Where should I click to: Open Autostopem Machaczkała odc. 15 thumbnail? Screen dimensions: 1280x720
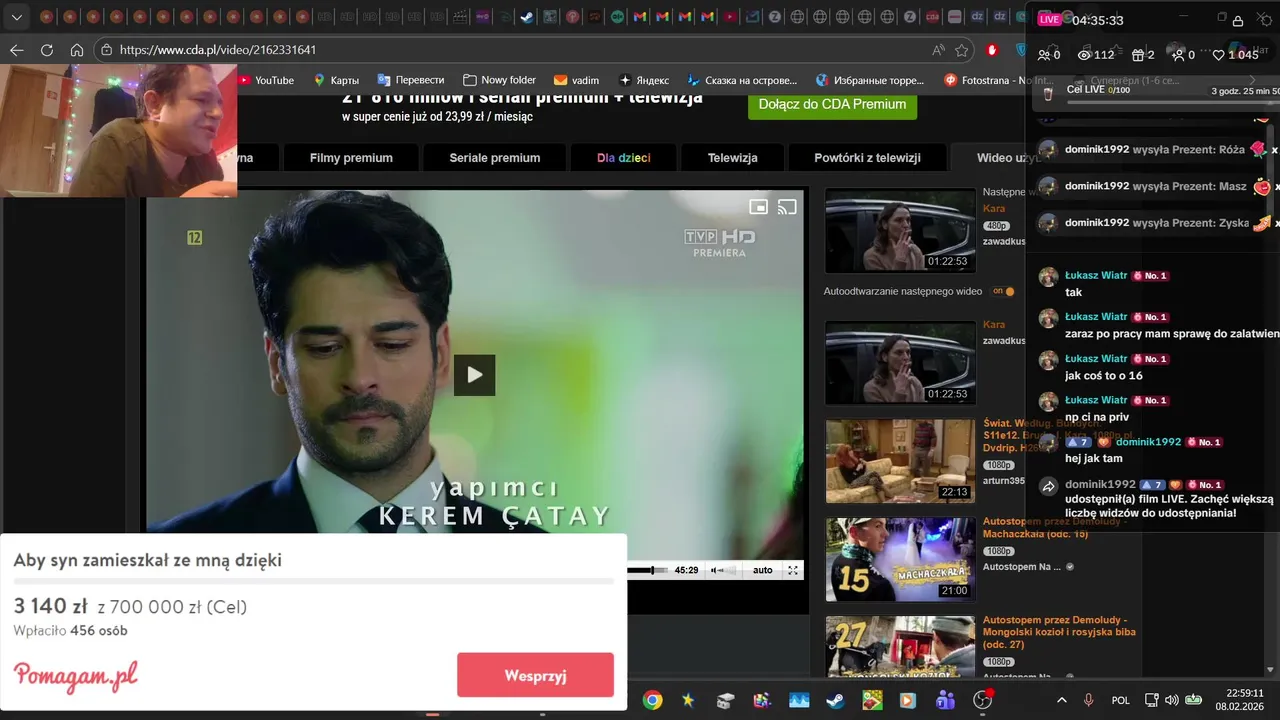coord(900,559)
